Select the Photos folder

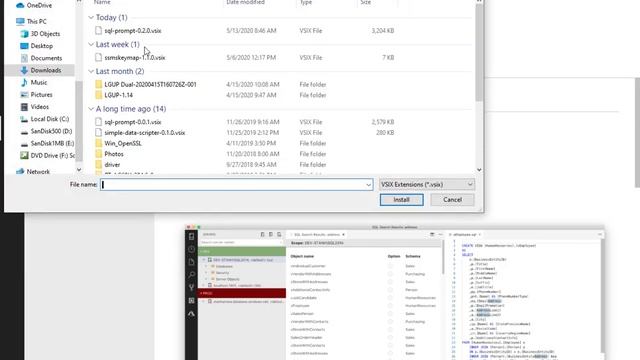point(114,154)
